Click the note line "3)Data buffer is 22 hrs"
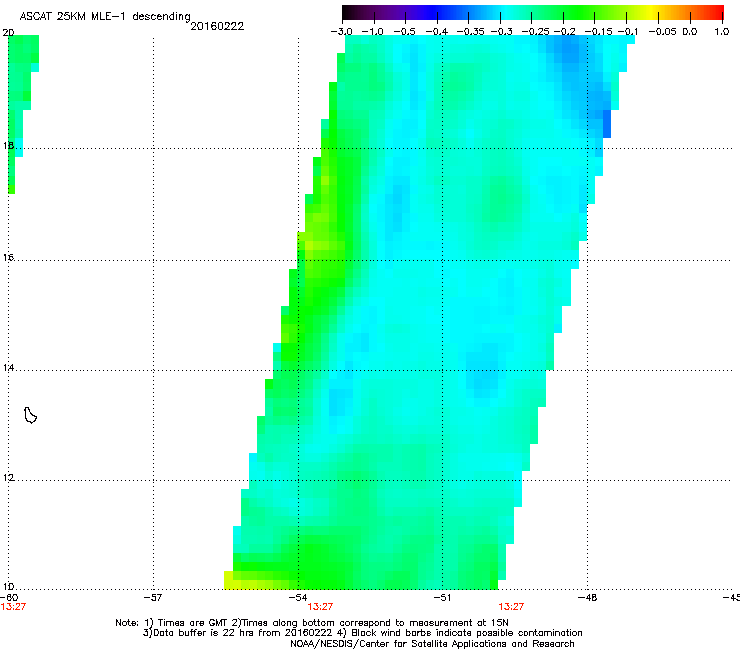Image resolution: width=740 pixels, height=650 pixels. 362,633
